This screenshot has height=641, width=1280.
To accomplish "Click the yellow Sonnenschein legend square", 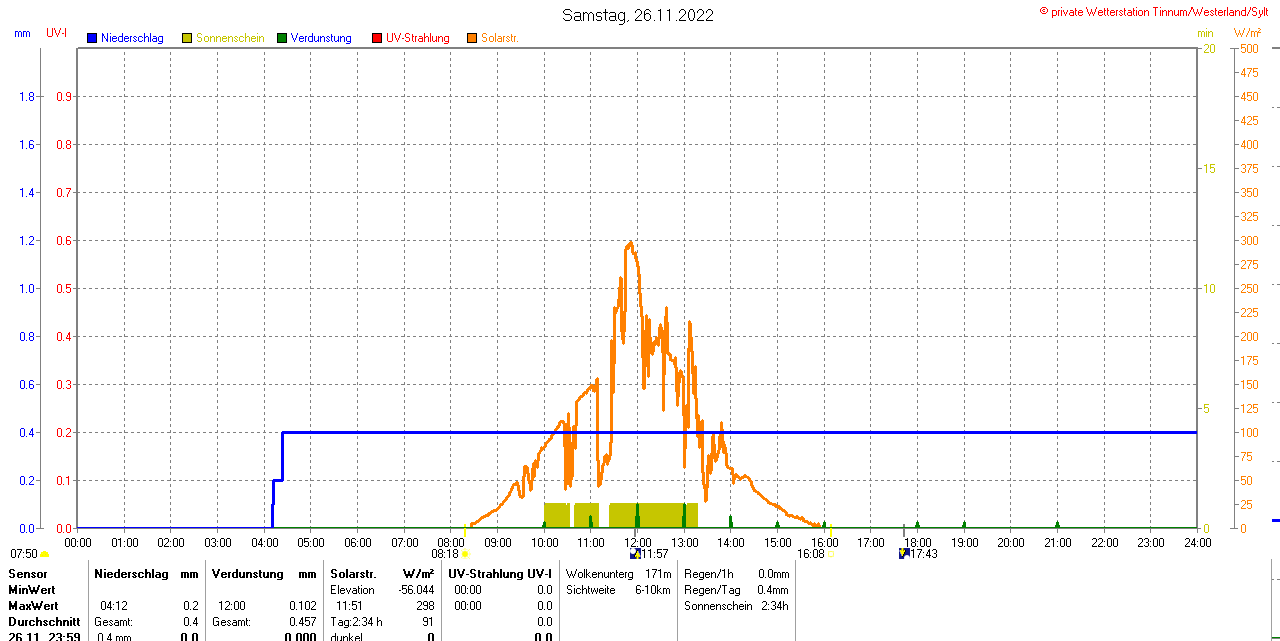I will 187,38.
